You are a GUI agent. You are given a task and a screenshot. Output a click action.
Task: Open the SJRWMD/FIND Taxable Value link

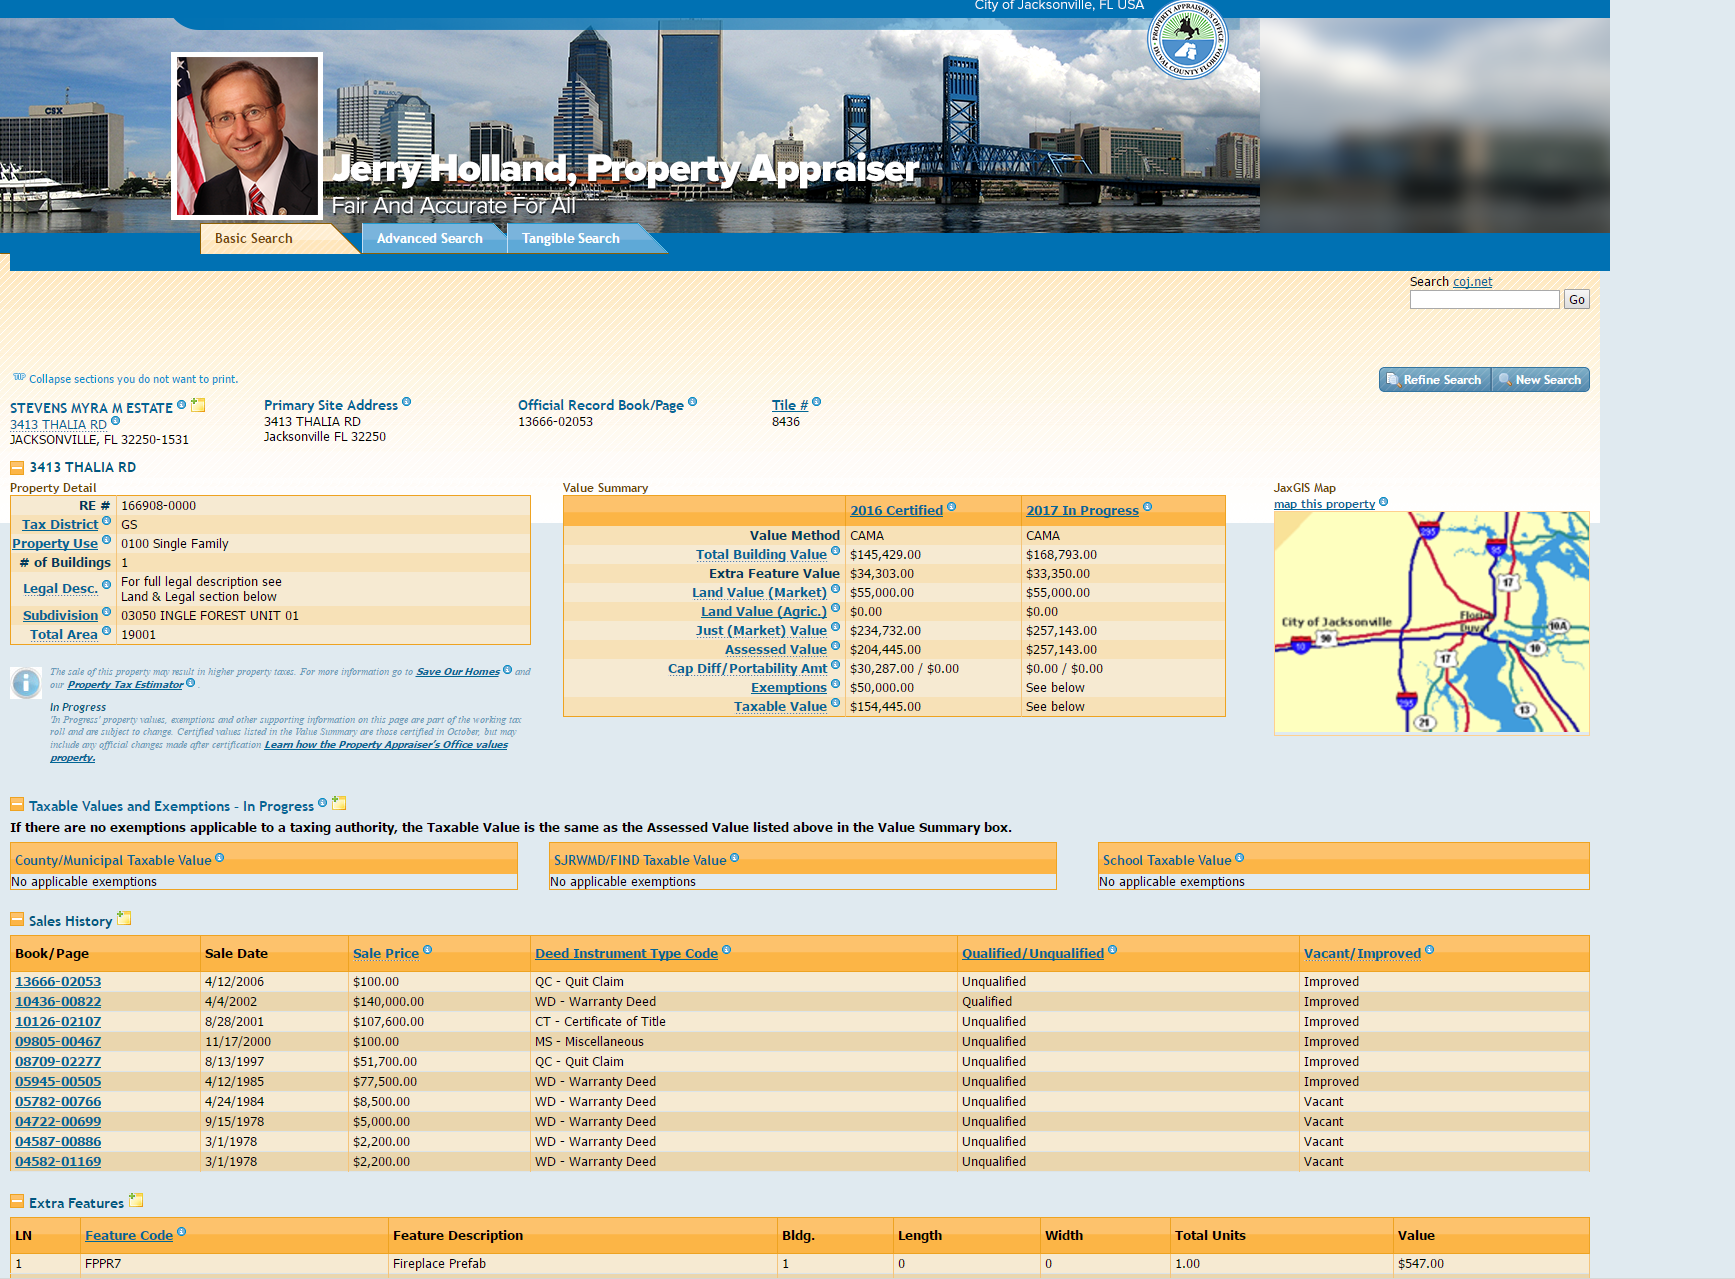click(x=640, y=861)
